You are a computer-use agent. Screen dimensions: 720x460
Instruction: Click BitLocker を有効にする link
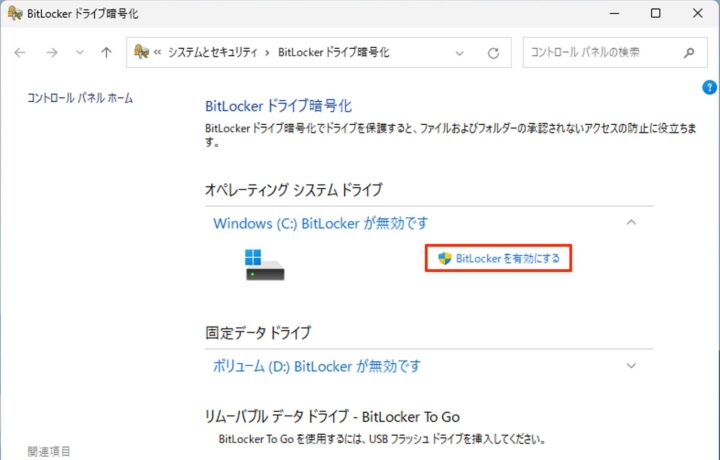click(x=507, y=258)
